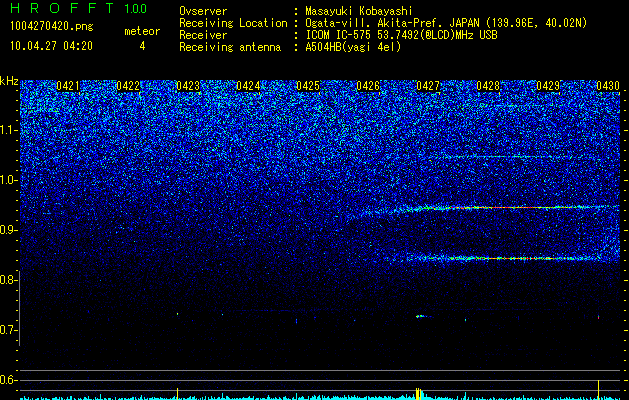This screenshot has width=629, height=400.
Task: Select the file name 1004270420.png
Action: [x=52, y=27]
